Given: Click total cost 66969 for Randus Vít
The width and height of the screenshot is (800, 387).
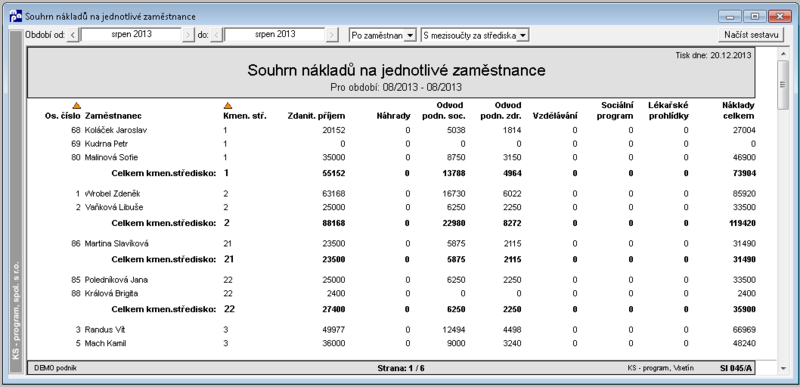Looking at the screenshot, I should (x=745, y=330).
